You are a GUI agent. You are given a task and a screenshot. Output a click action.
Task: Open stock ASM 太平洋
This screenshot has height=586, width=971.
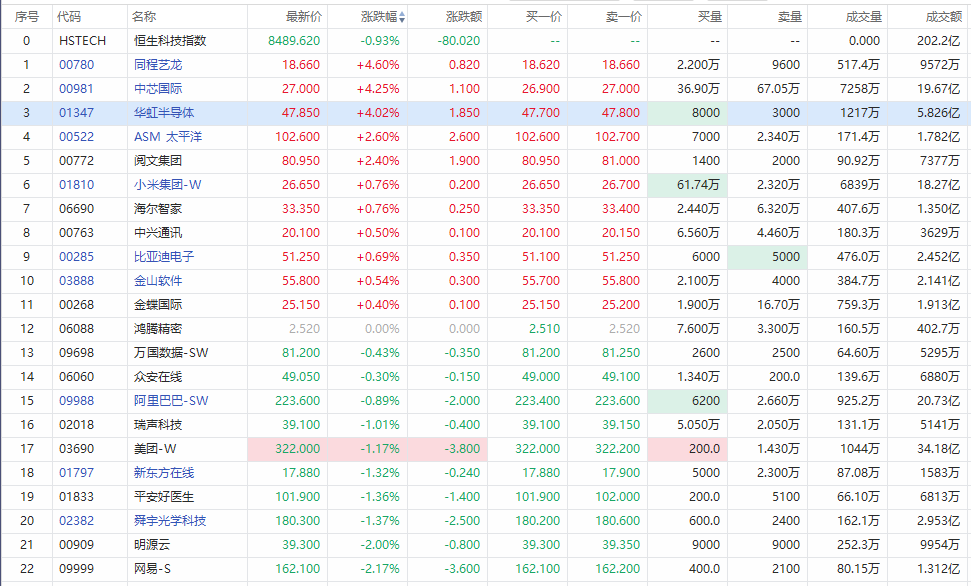168,137
